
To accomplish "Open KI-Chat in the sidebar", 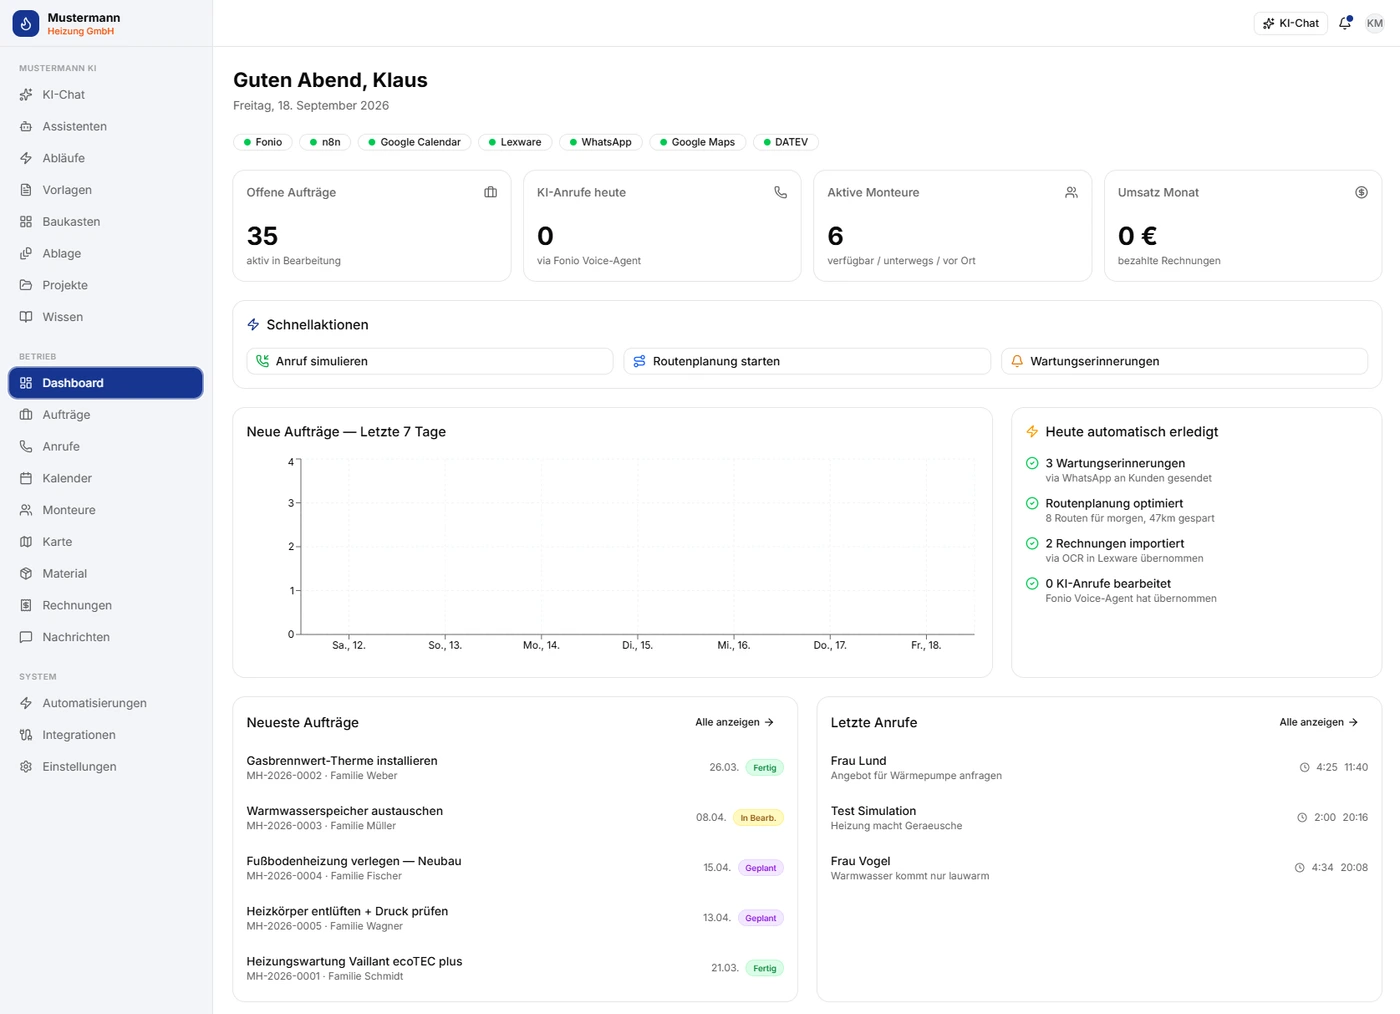I will pos(106,95).
